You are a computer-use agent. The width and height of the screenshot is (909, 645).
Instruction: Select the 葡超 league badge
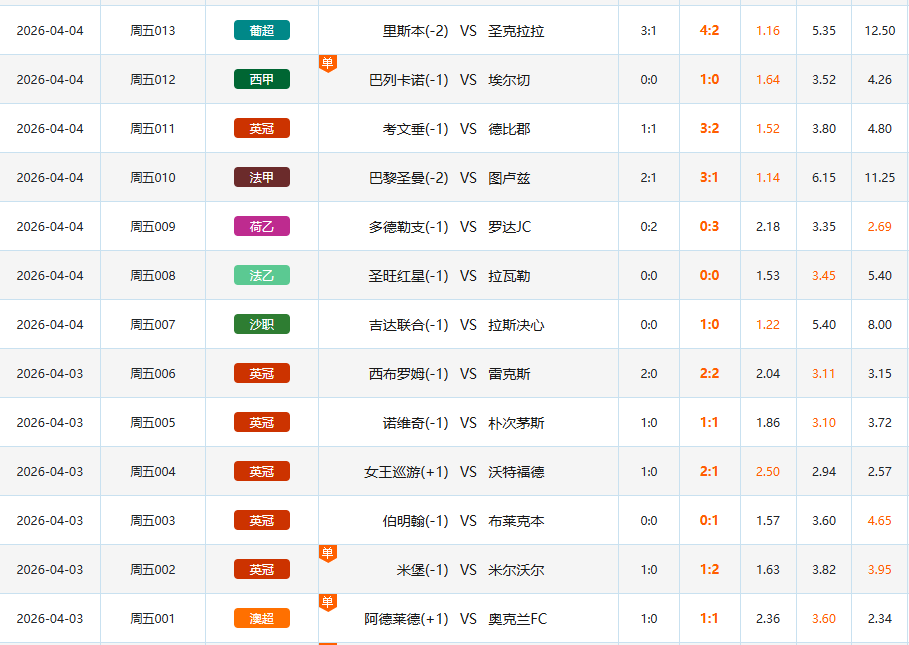[261, 30]
